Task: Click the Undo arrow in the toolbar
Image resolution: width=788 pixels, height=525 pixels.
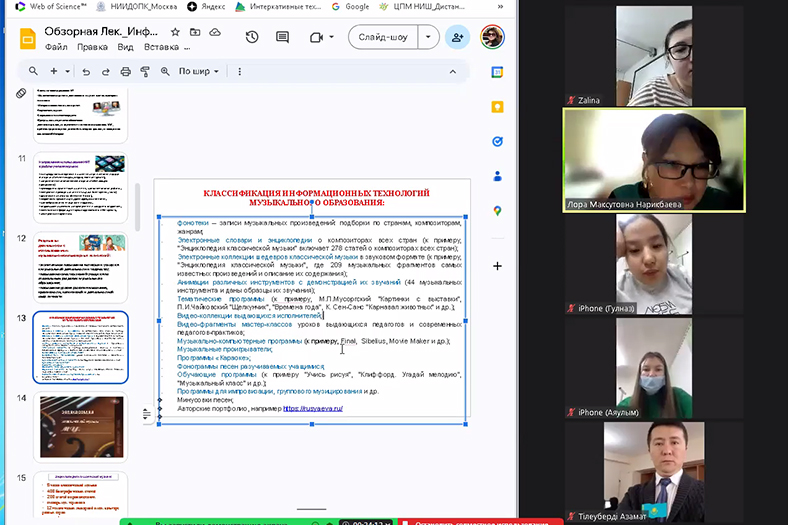Action: tap(86, 71)
